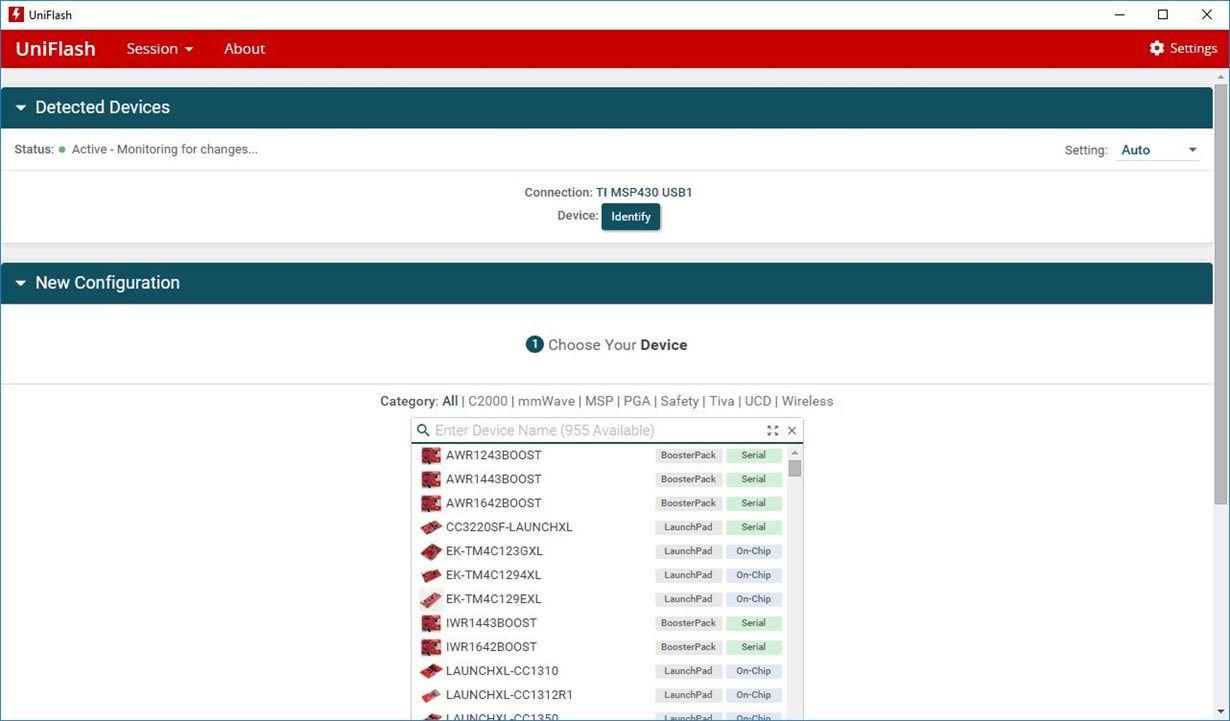Click On-Chip tag on EK-TM4C1294XL row
Screen dimensions: 1230x721
point(754,575)
